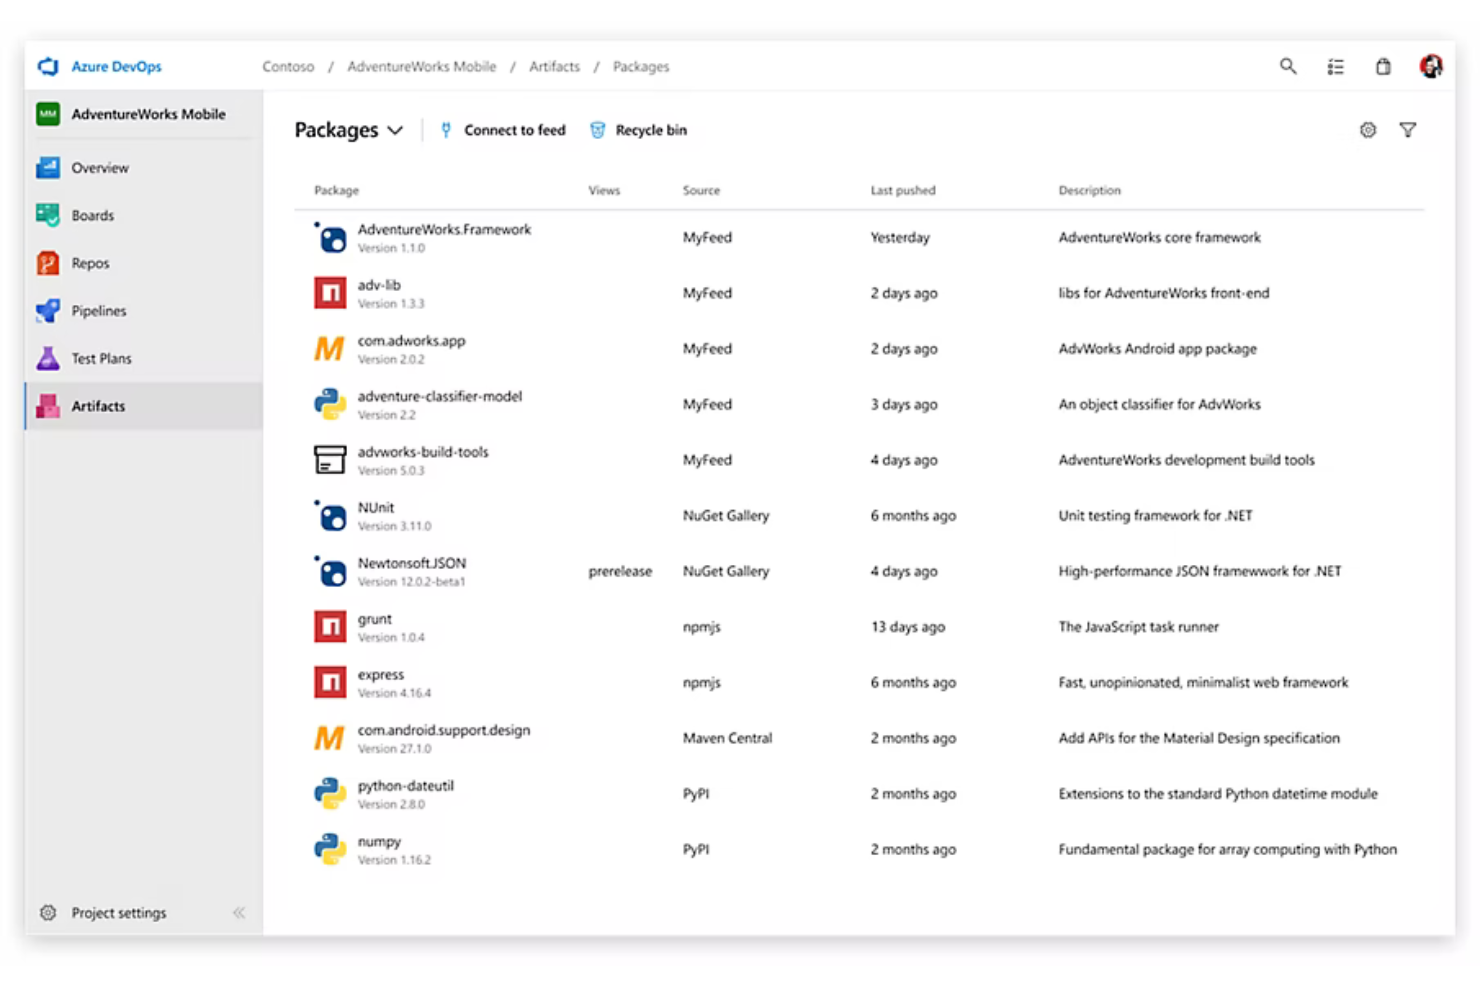1480x987 pixels.
Task: Open the search icon in header
Action: click(1288, 66)
